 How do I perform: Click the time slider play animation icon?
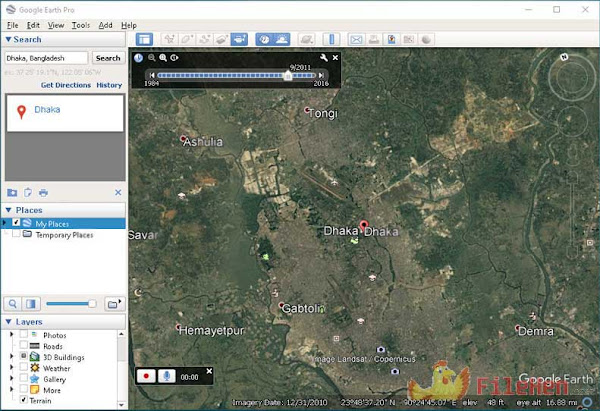tap(174, 57)
